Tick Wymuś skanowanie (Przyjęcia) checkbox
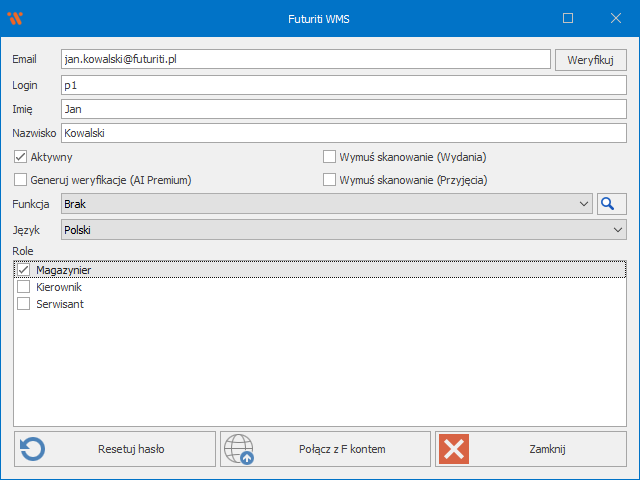This screenshot has height=480, width=640. (x=329, y=180)
